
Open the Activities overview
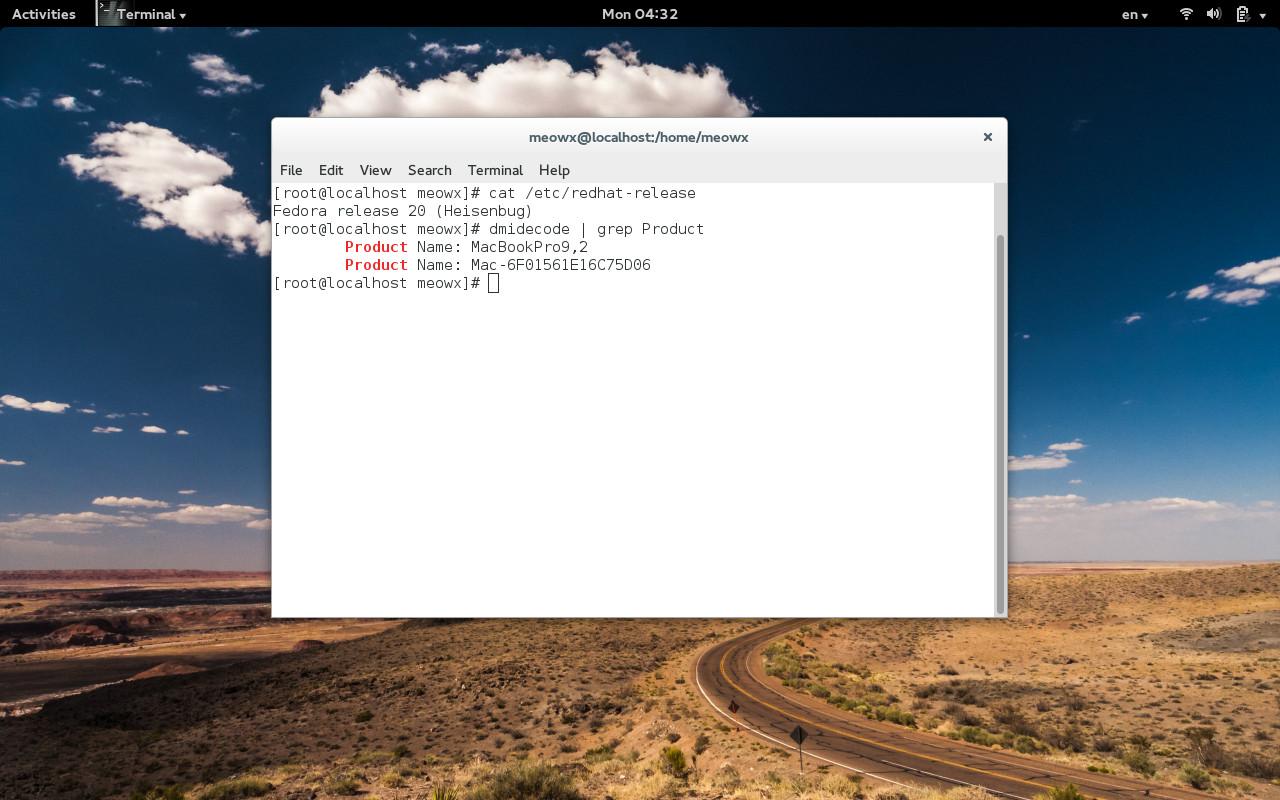(44, 14)
